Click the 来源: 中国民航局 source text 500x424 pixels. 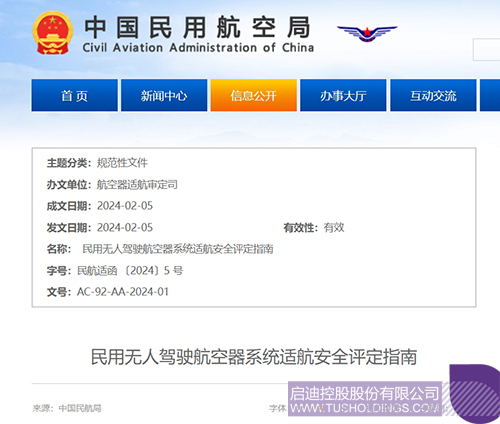pyautogui.click(x=67, y=408)
